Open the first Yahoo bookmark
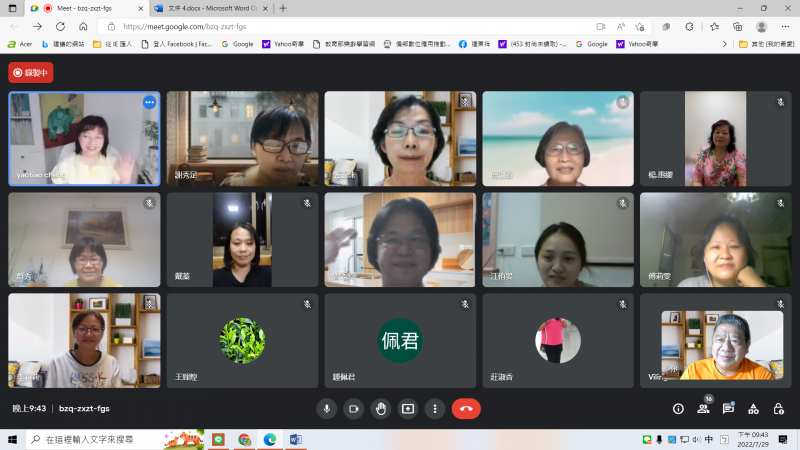Screen dimensions: 800x450 283,44
